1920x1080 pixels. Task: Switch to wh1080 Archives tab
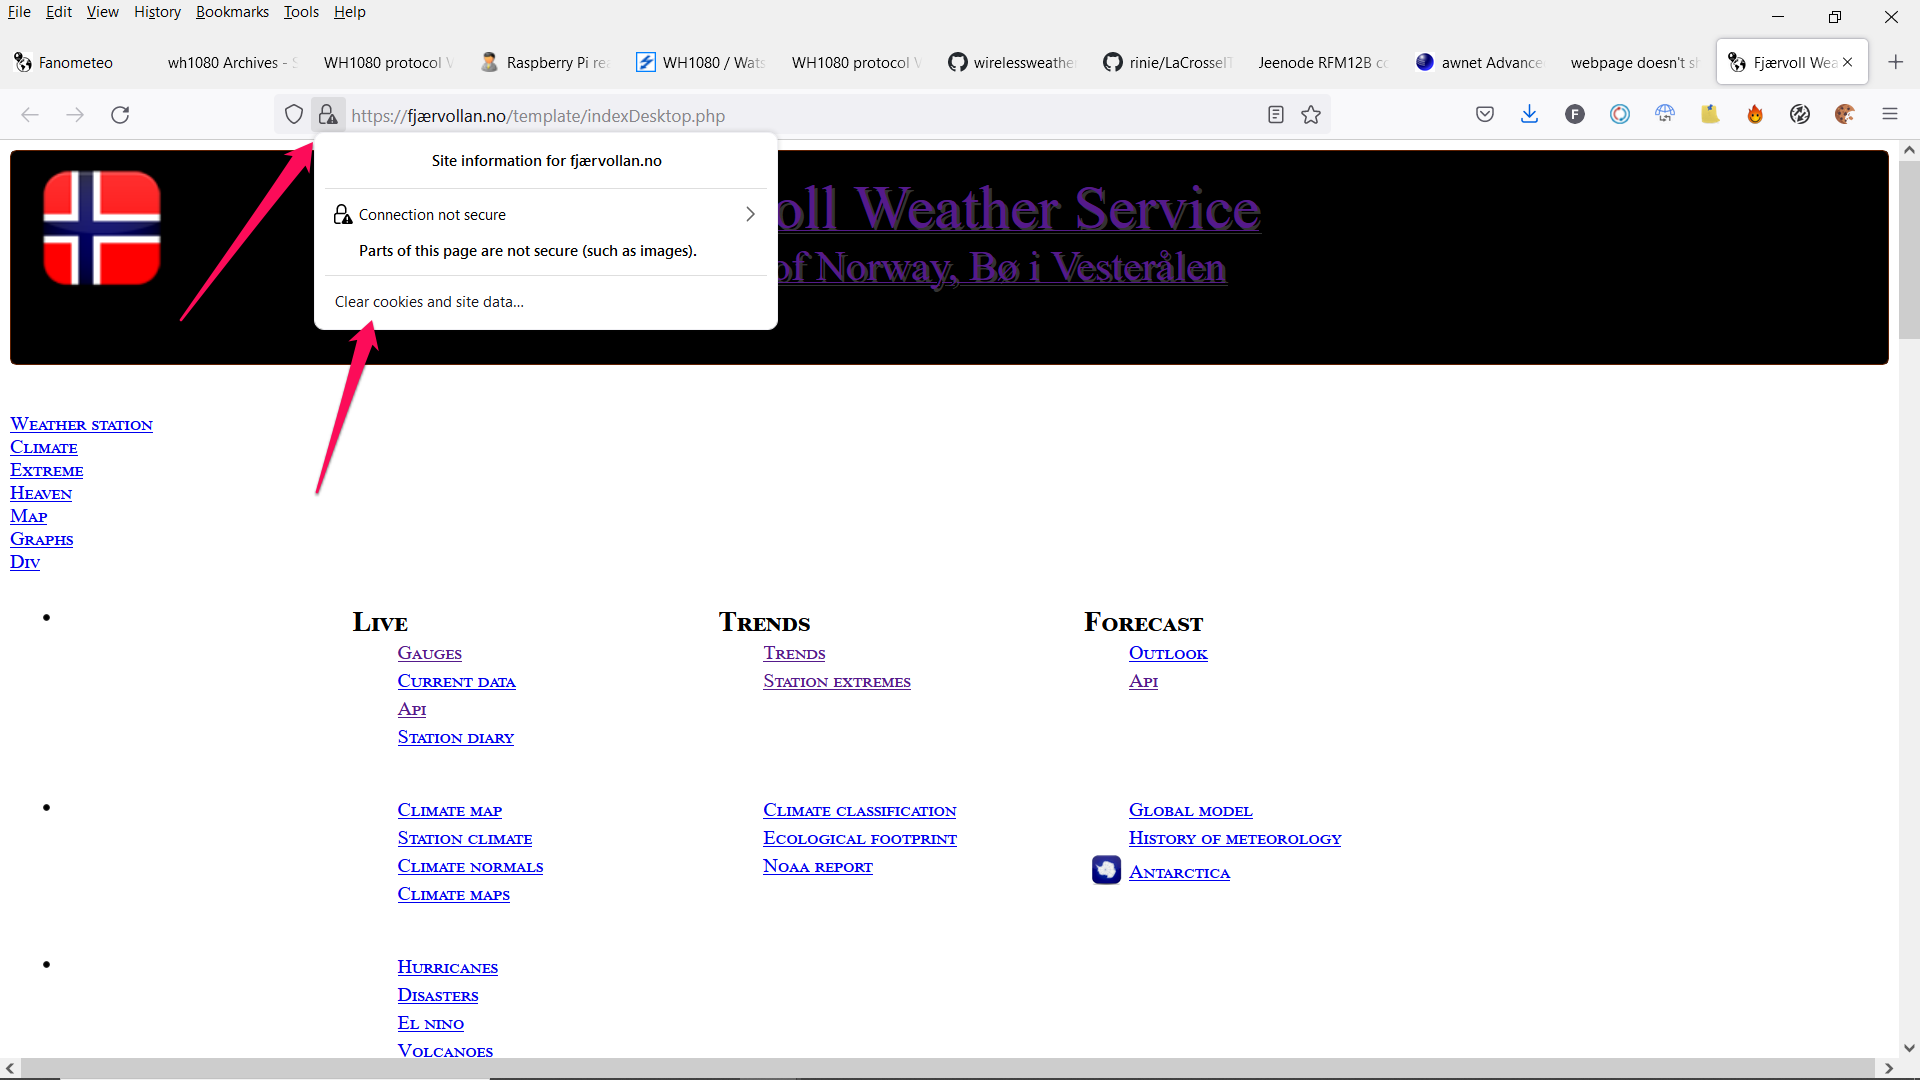tap(232, 62)
